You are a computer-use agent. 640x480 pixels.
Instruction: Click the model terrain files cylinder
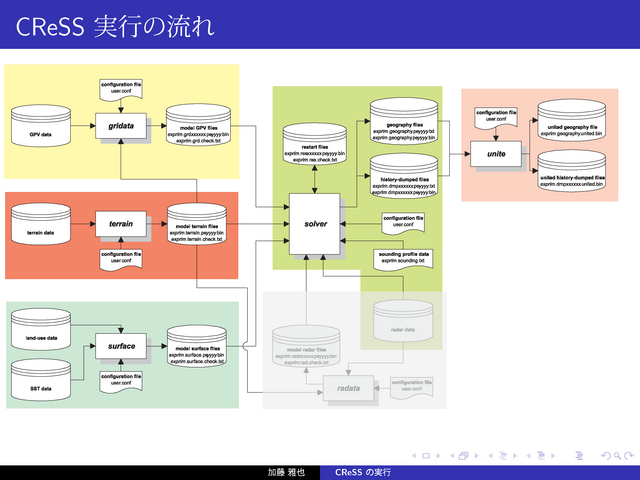tap(197, 224)
